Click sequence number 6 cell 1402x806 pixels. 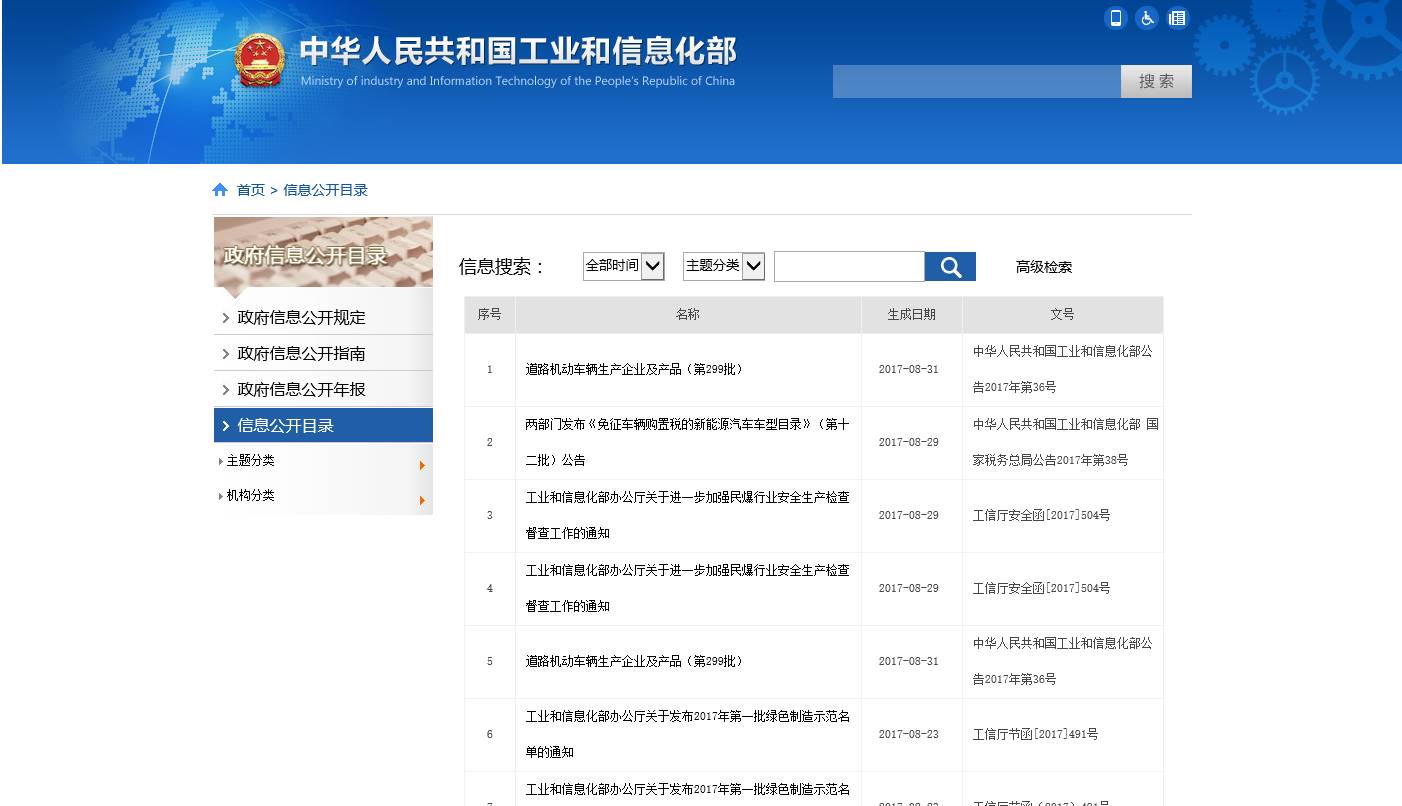coord(490,734)
